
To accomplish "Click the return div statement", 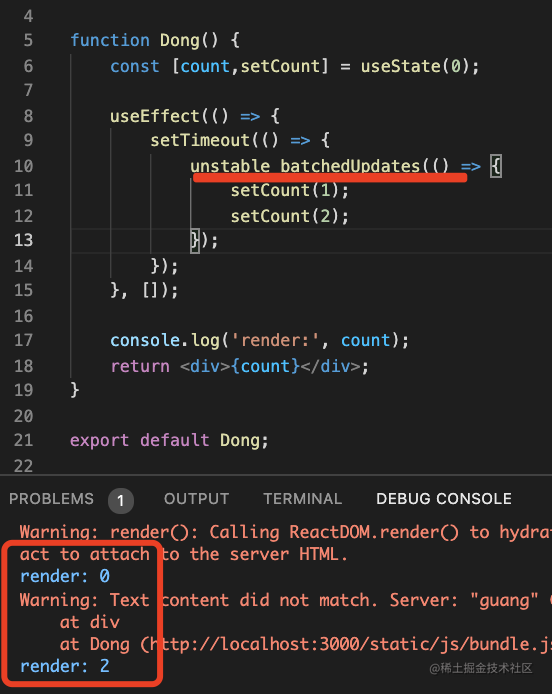I will pos(239,366).
